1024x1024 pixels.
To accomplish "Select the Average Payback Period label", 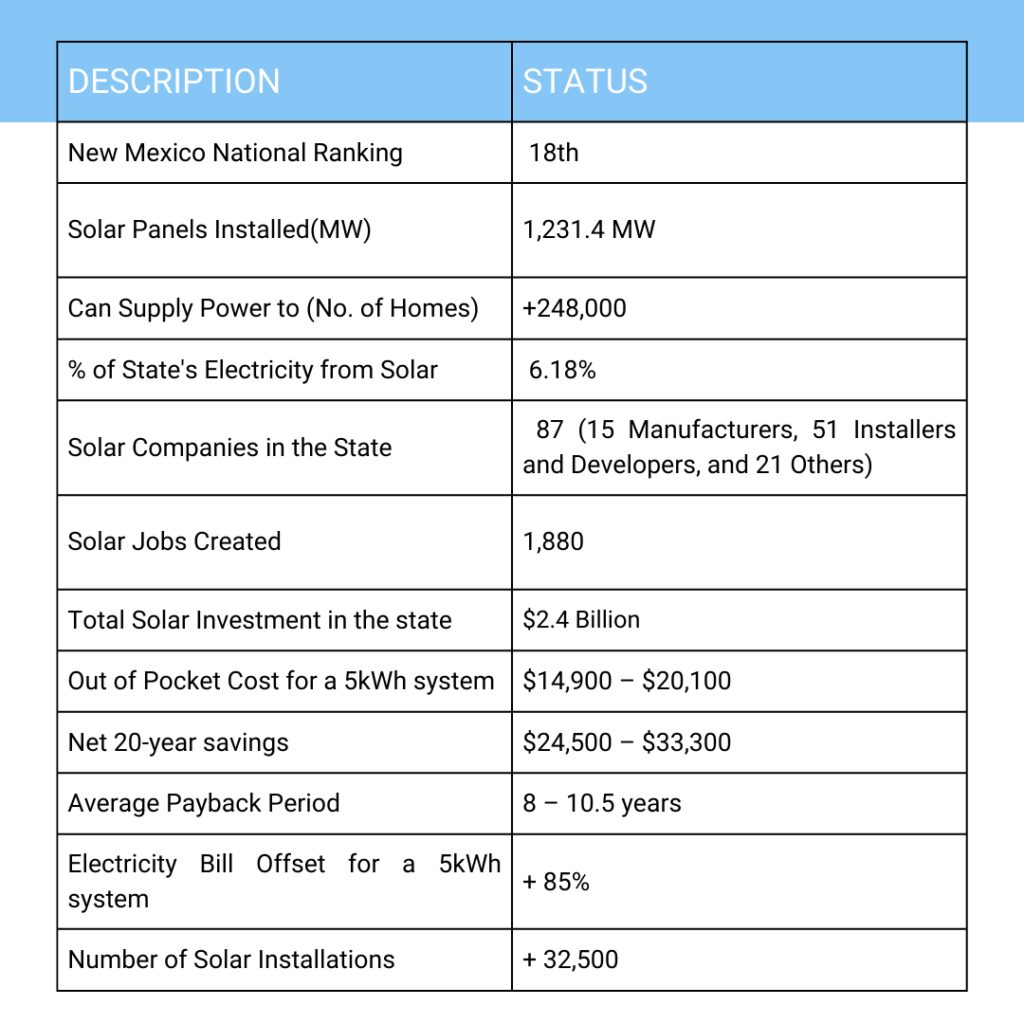I will pos(204,804).
